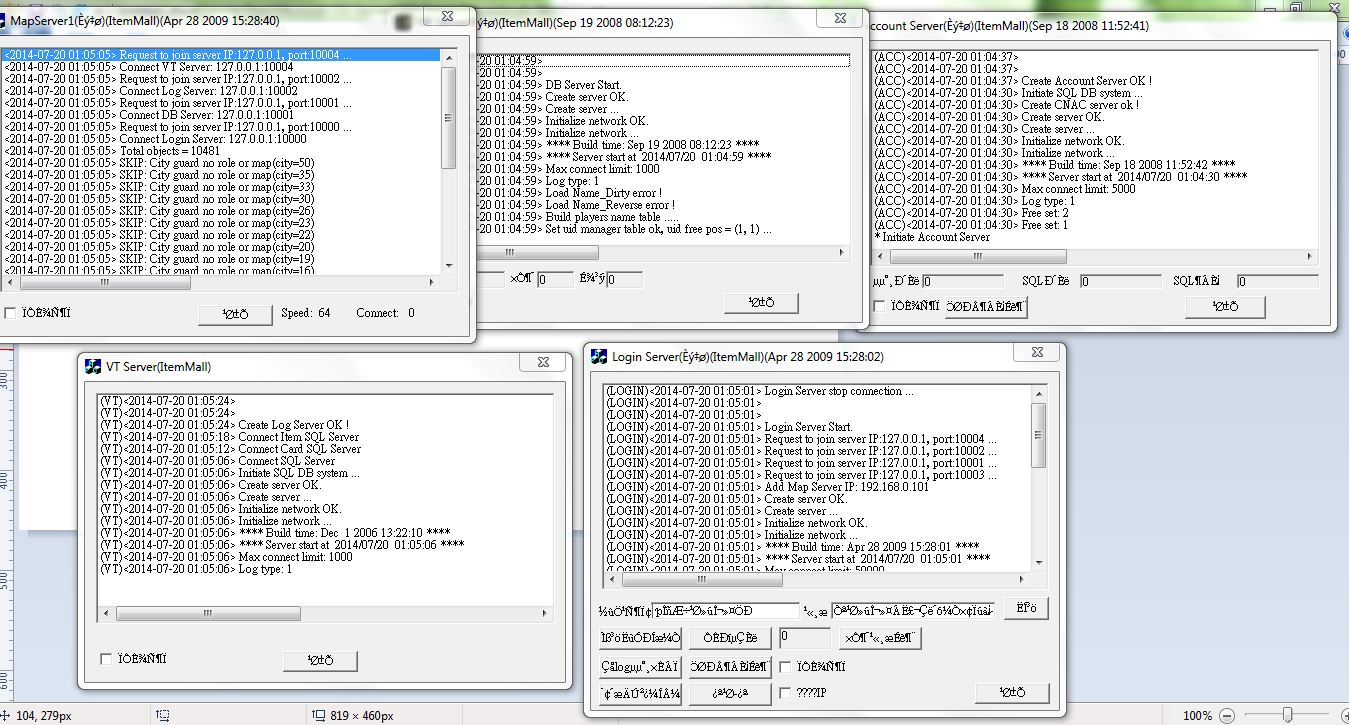Click the VT Server log's scroll right arrow
The width and height of the screenshot is (1349, 725).
pyautogui.click(x=546, y=613)
